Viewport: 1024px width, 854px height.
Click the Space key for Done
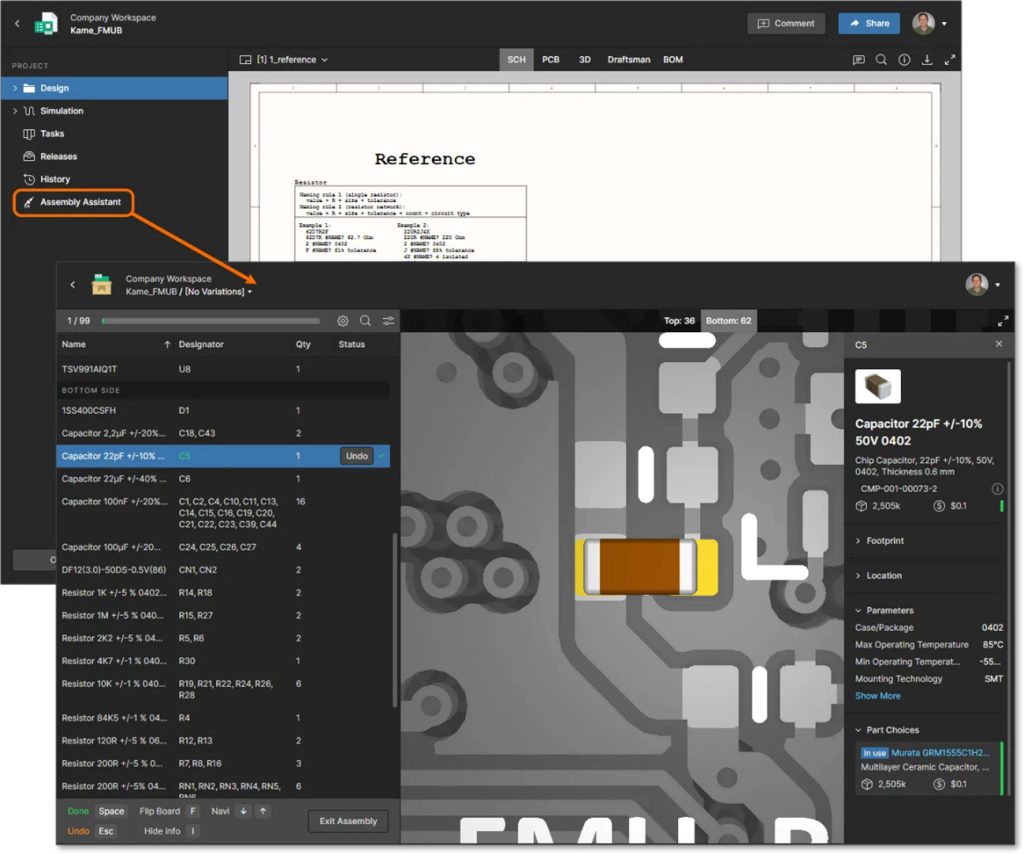pos(111,812)
